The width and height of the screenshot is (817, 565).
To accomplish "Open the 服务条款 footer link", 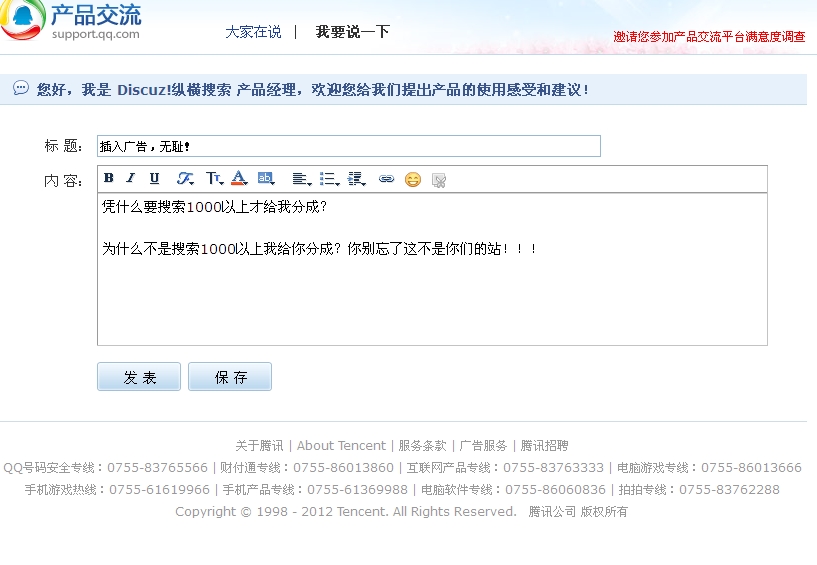I will coord(423,446).
